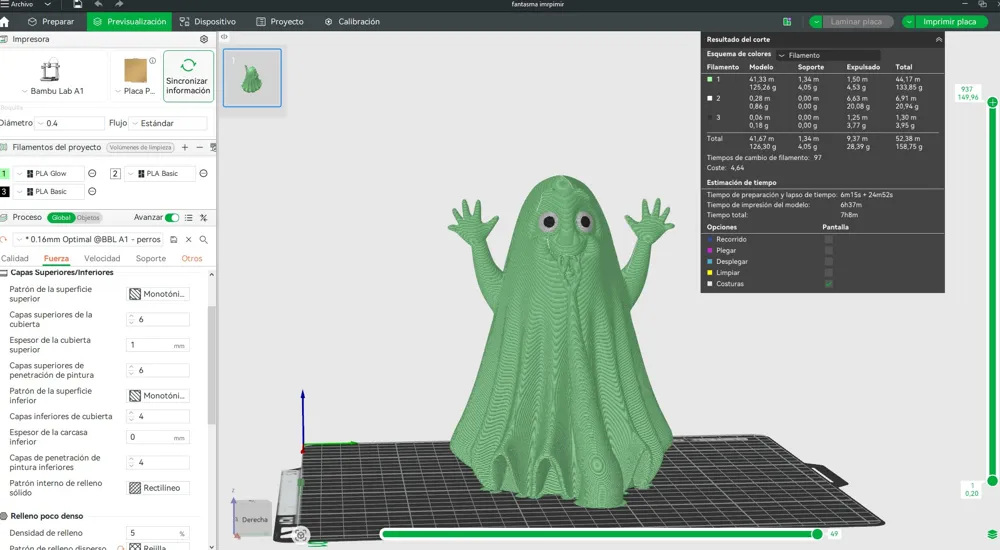1000x550 pixels.
Task: Enable the Recorrido display checkbox
Action: point(828,239)
